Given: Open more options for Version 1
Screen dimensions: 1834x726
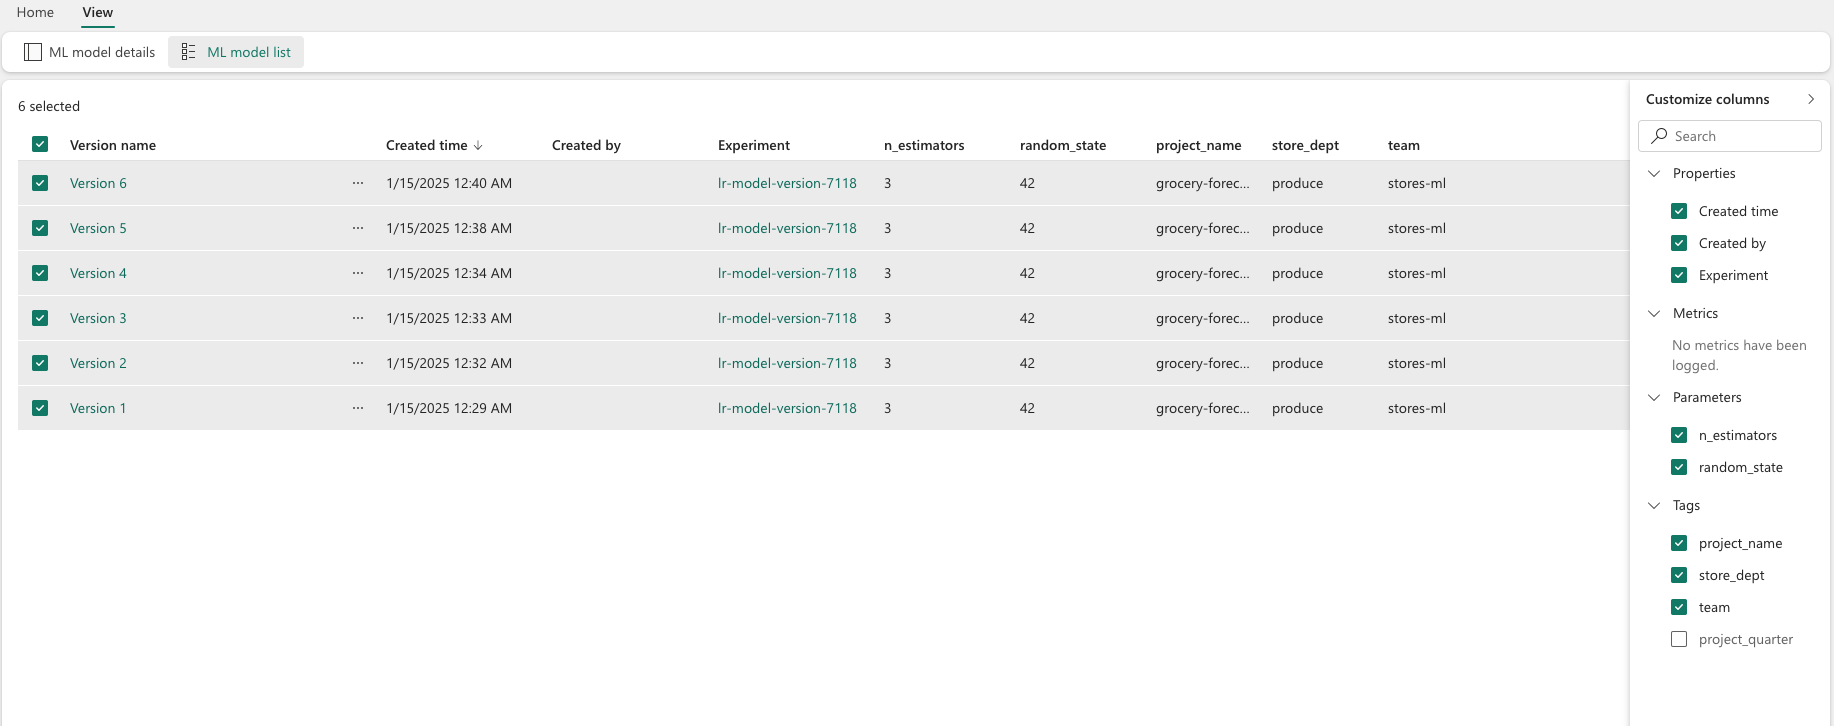Looking at the screenshot, I should point(358,408).
